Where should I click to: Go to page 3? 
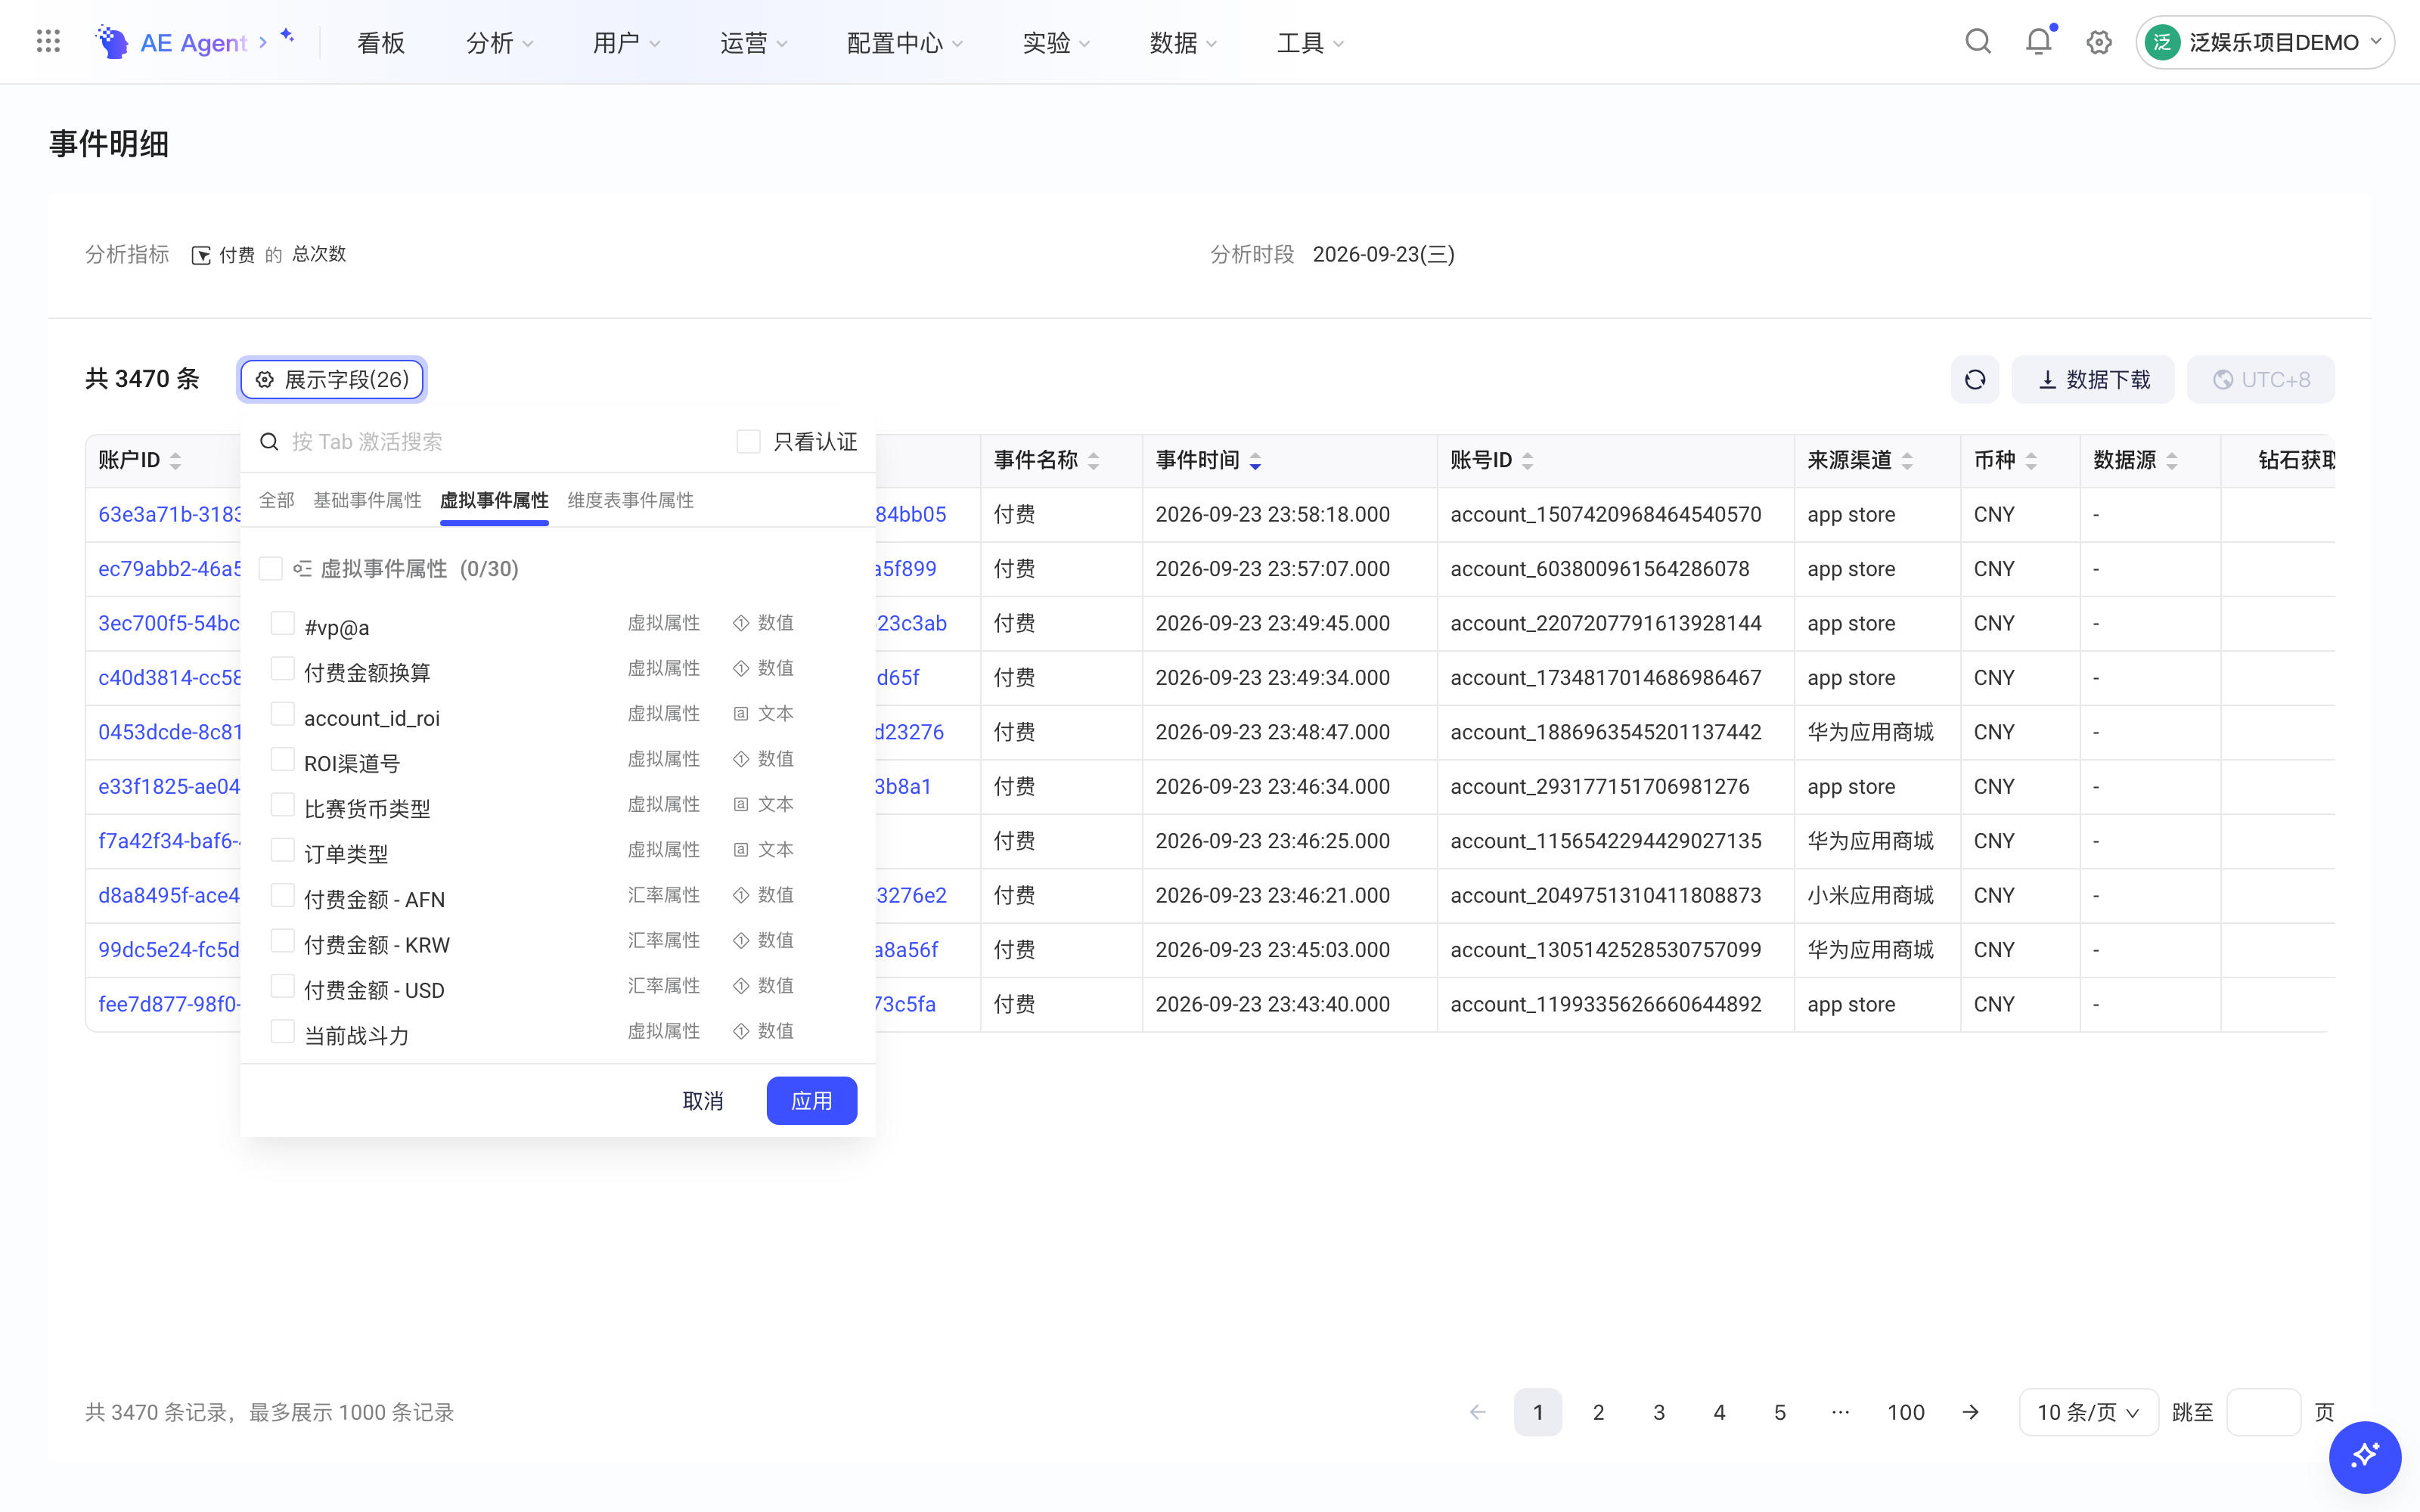(1659, 1412)
